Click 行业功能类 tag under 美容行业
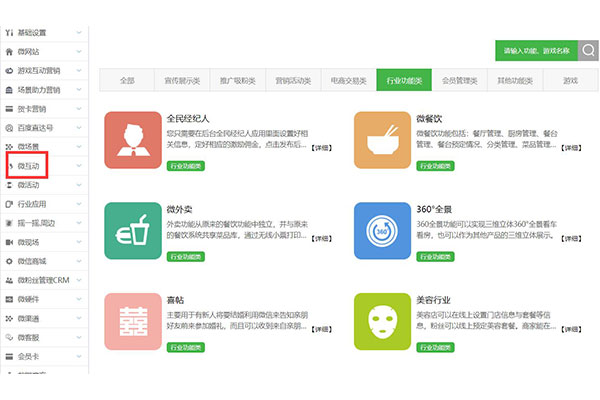 coord(435,347)
